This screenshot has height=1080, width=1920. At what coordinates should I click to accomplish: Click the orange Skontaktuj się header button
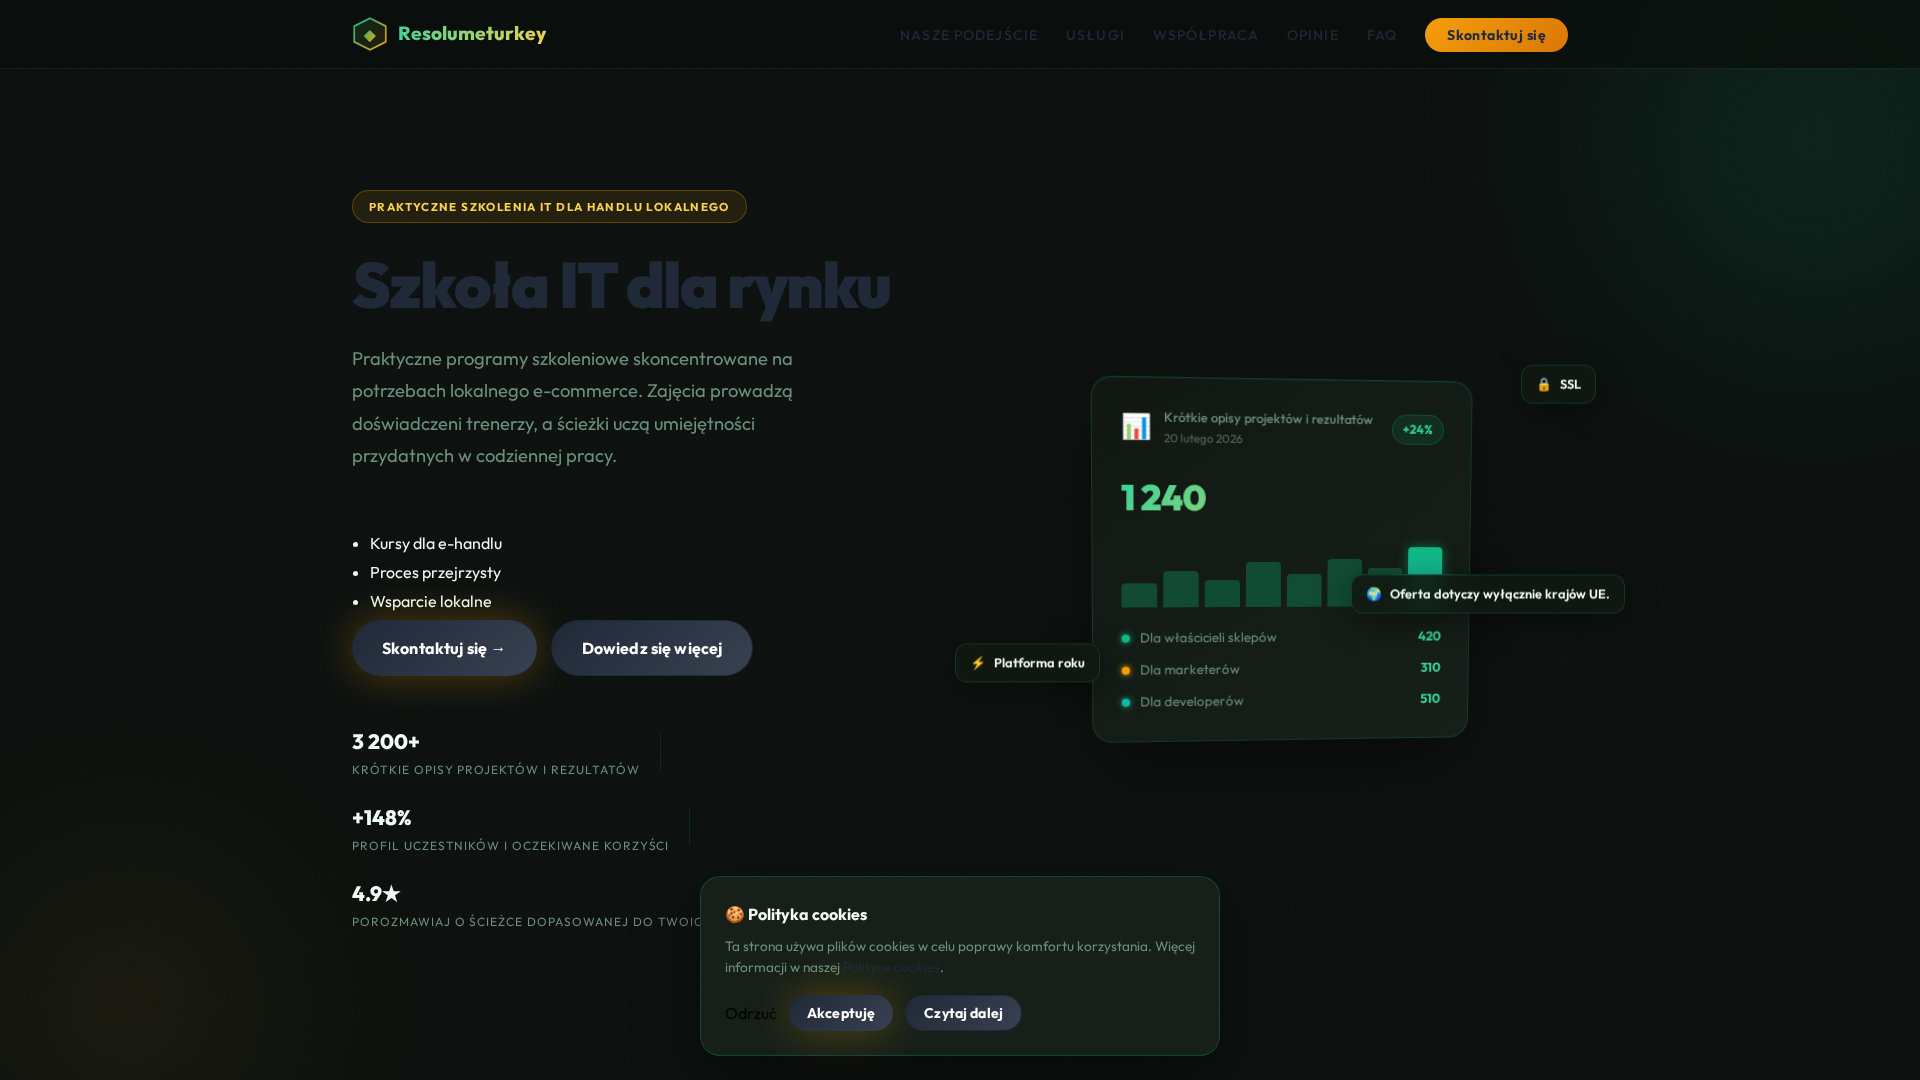[x=1496, y=35]
